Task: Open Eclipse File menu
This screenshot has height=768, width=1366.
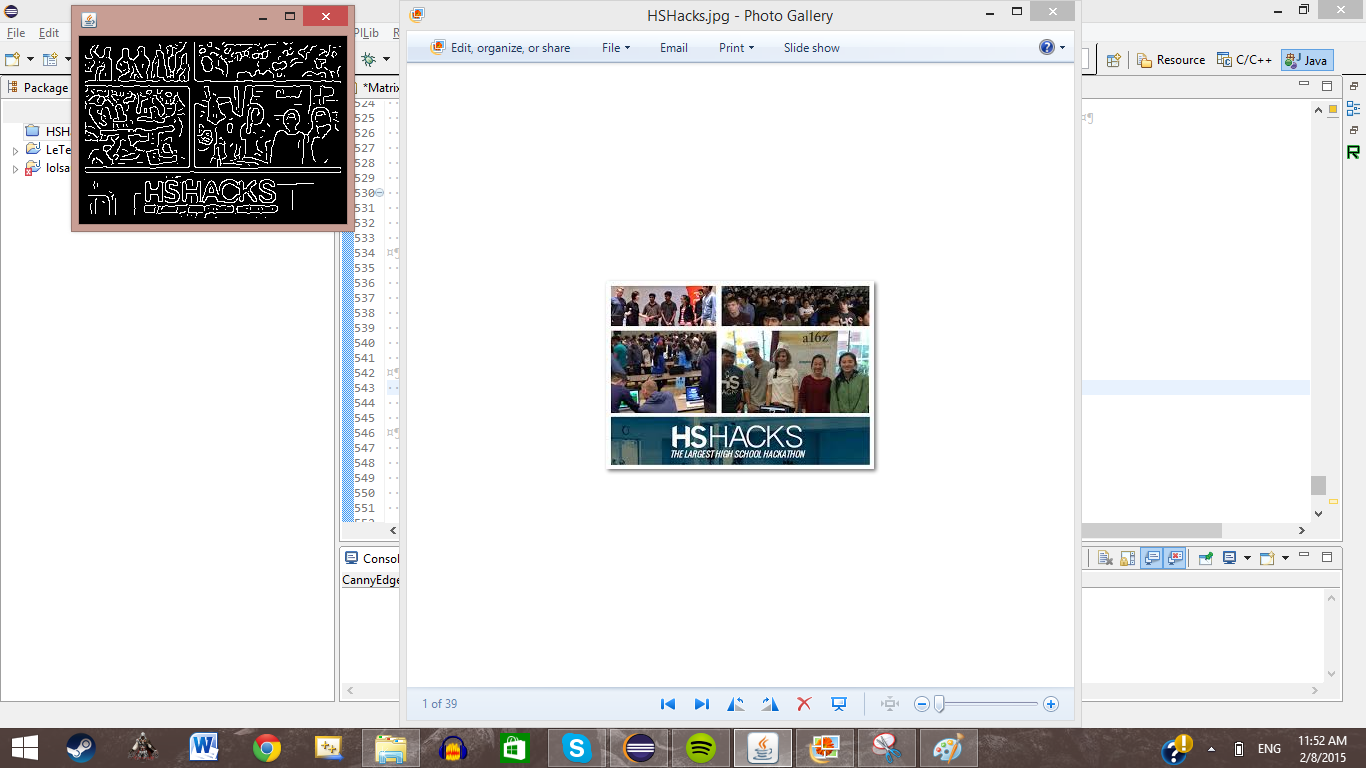Action: click(16, 33)
